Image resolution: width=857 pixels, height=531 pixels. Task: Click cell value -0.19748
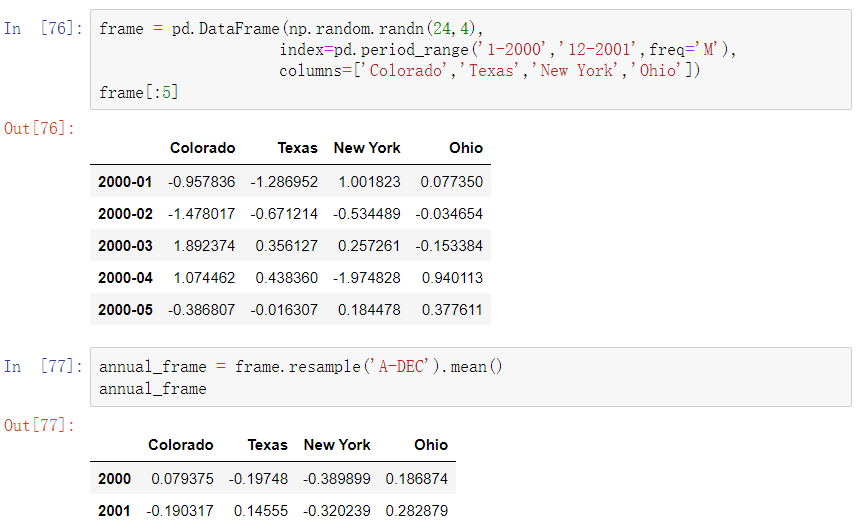point(258,479)
